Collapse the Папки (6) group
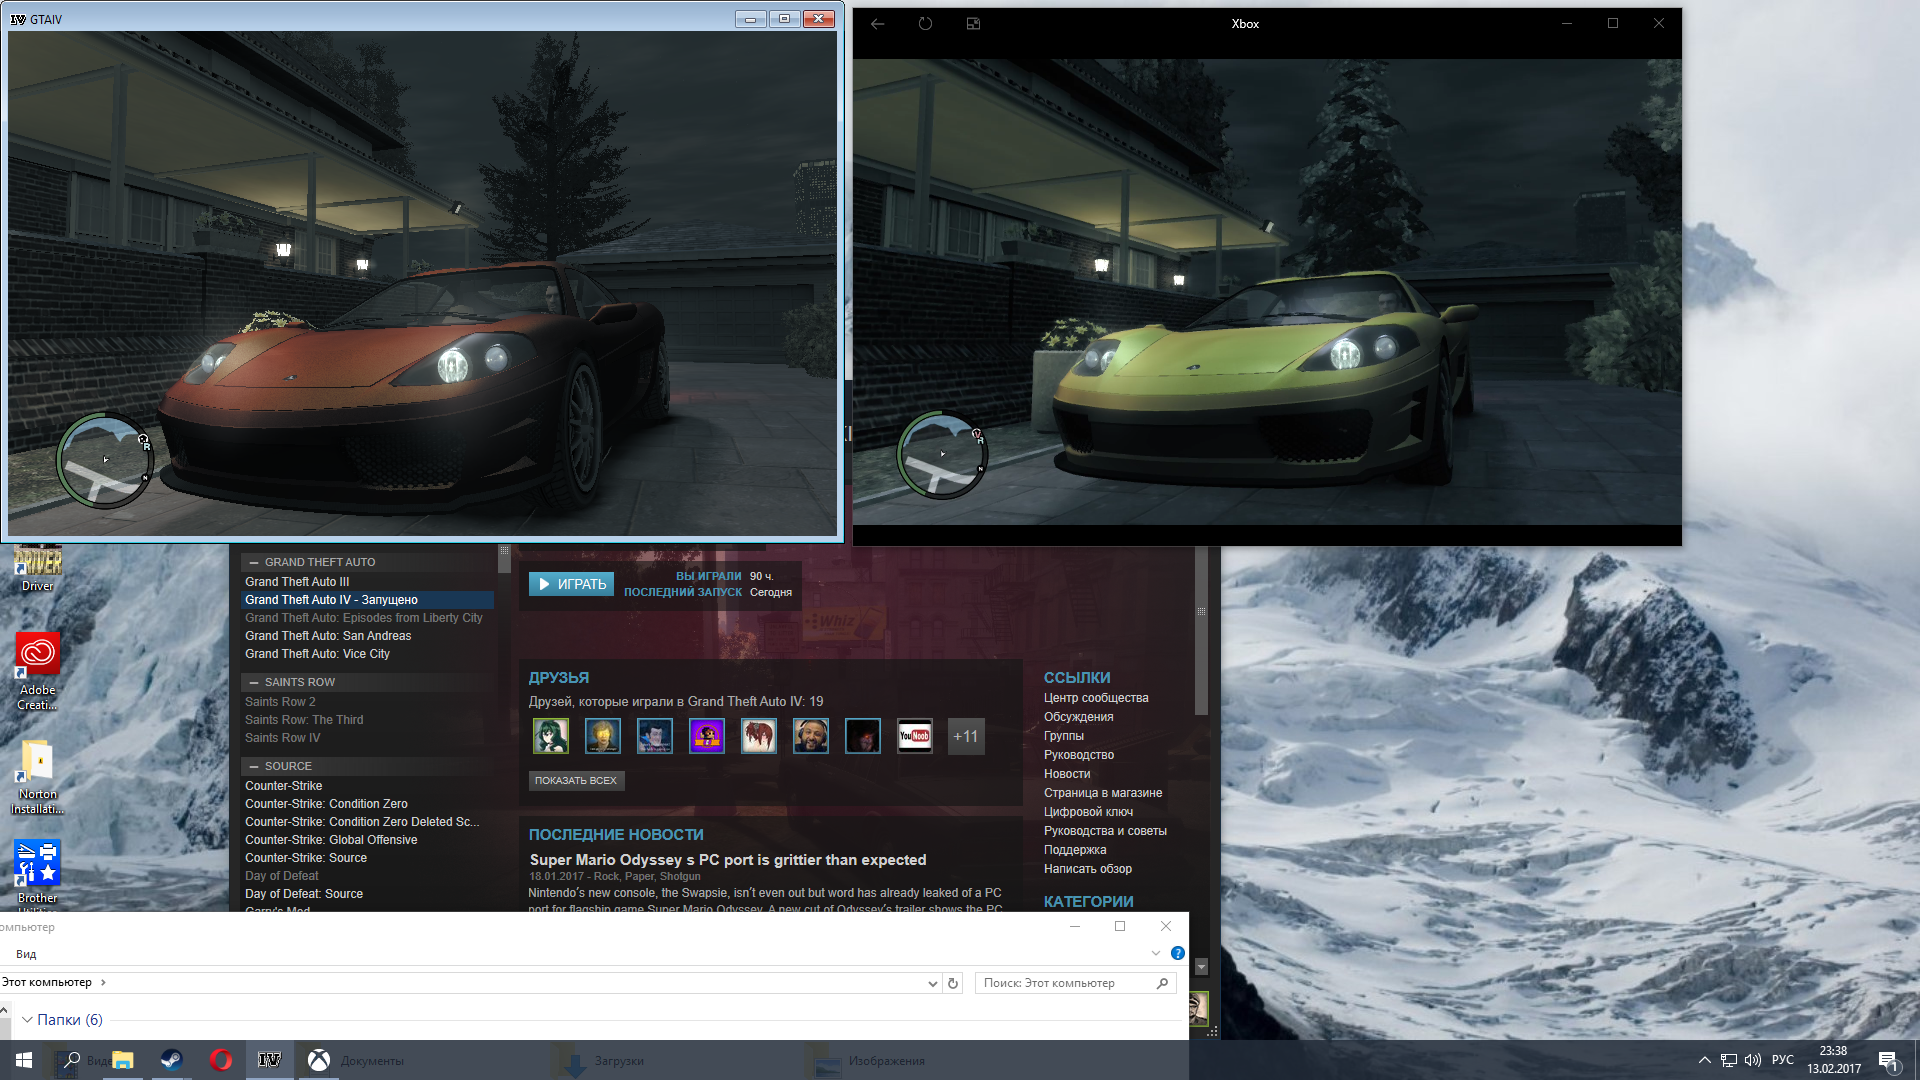The height and width of the screenshot is (1080, 1920). [x=27, y=1020]
